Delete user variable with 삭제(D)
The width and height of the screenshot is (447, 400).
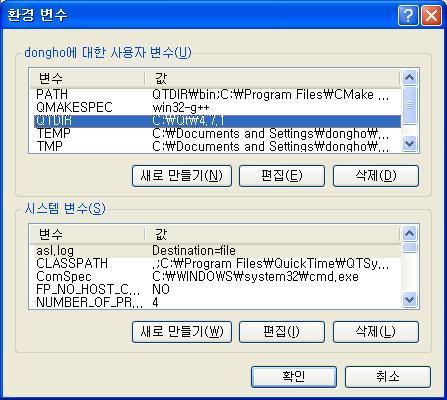[x=376, y=176]
